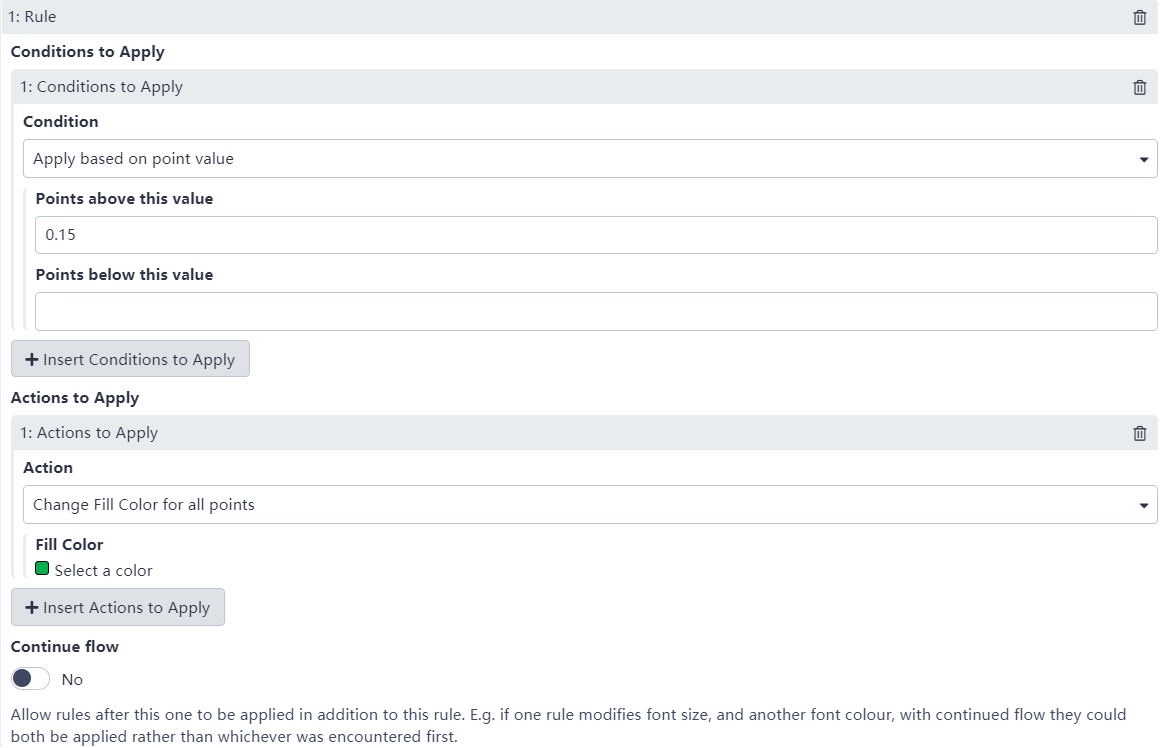The width and height of the screenshot is (1163, 748).
Task: Click caret arrow of 'Apply based on point value'
Action: point(1144,160)
